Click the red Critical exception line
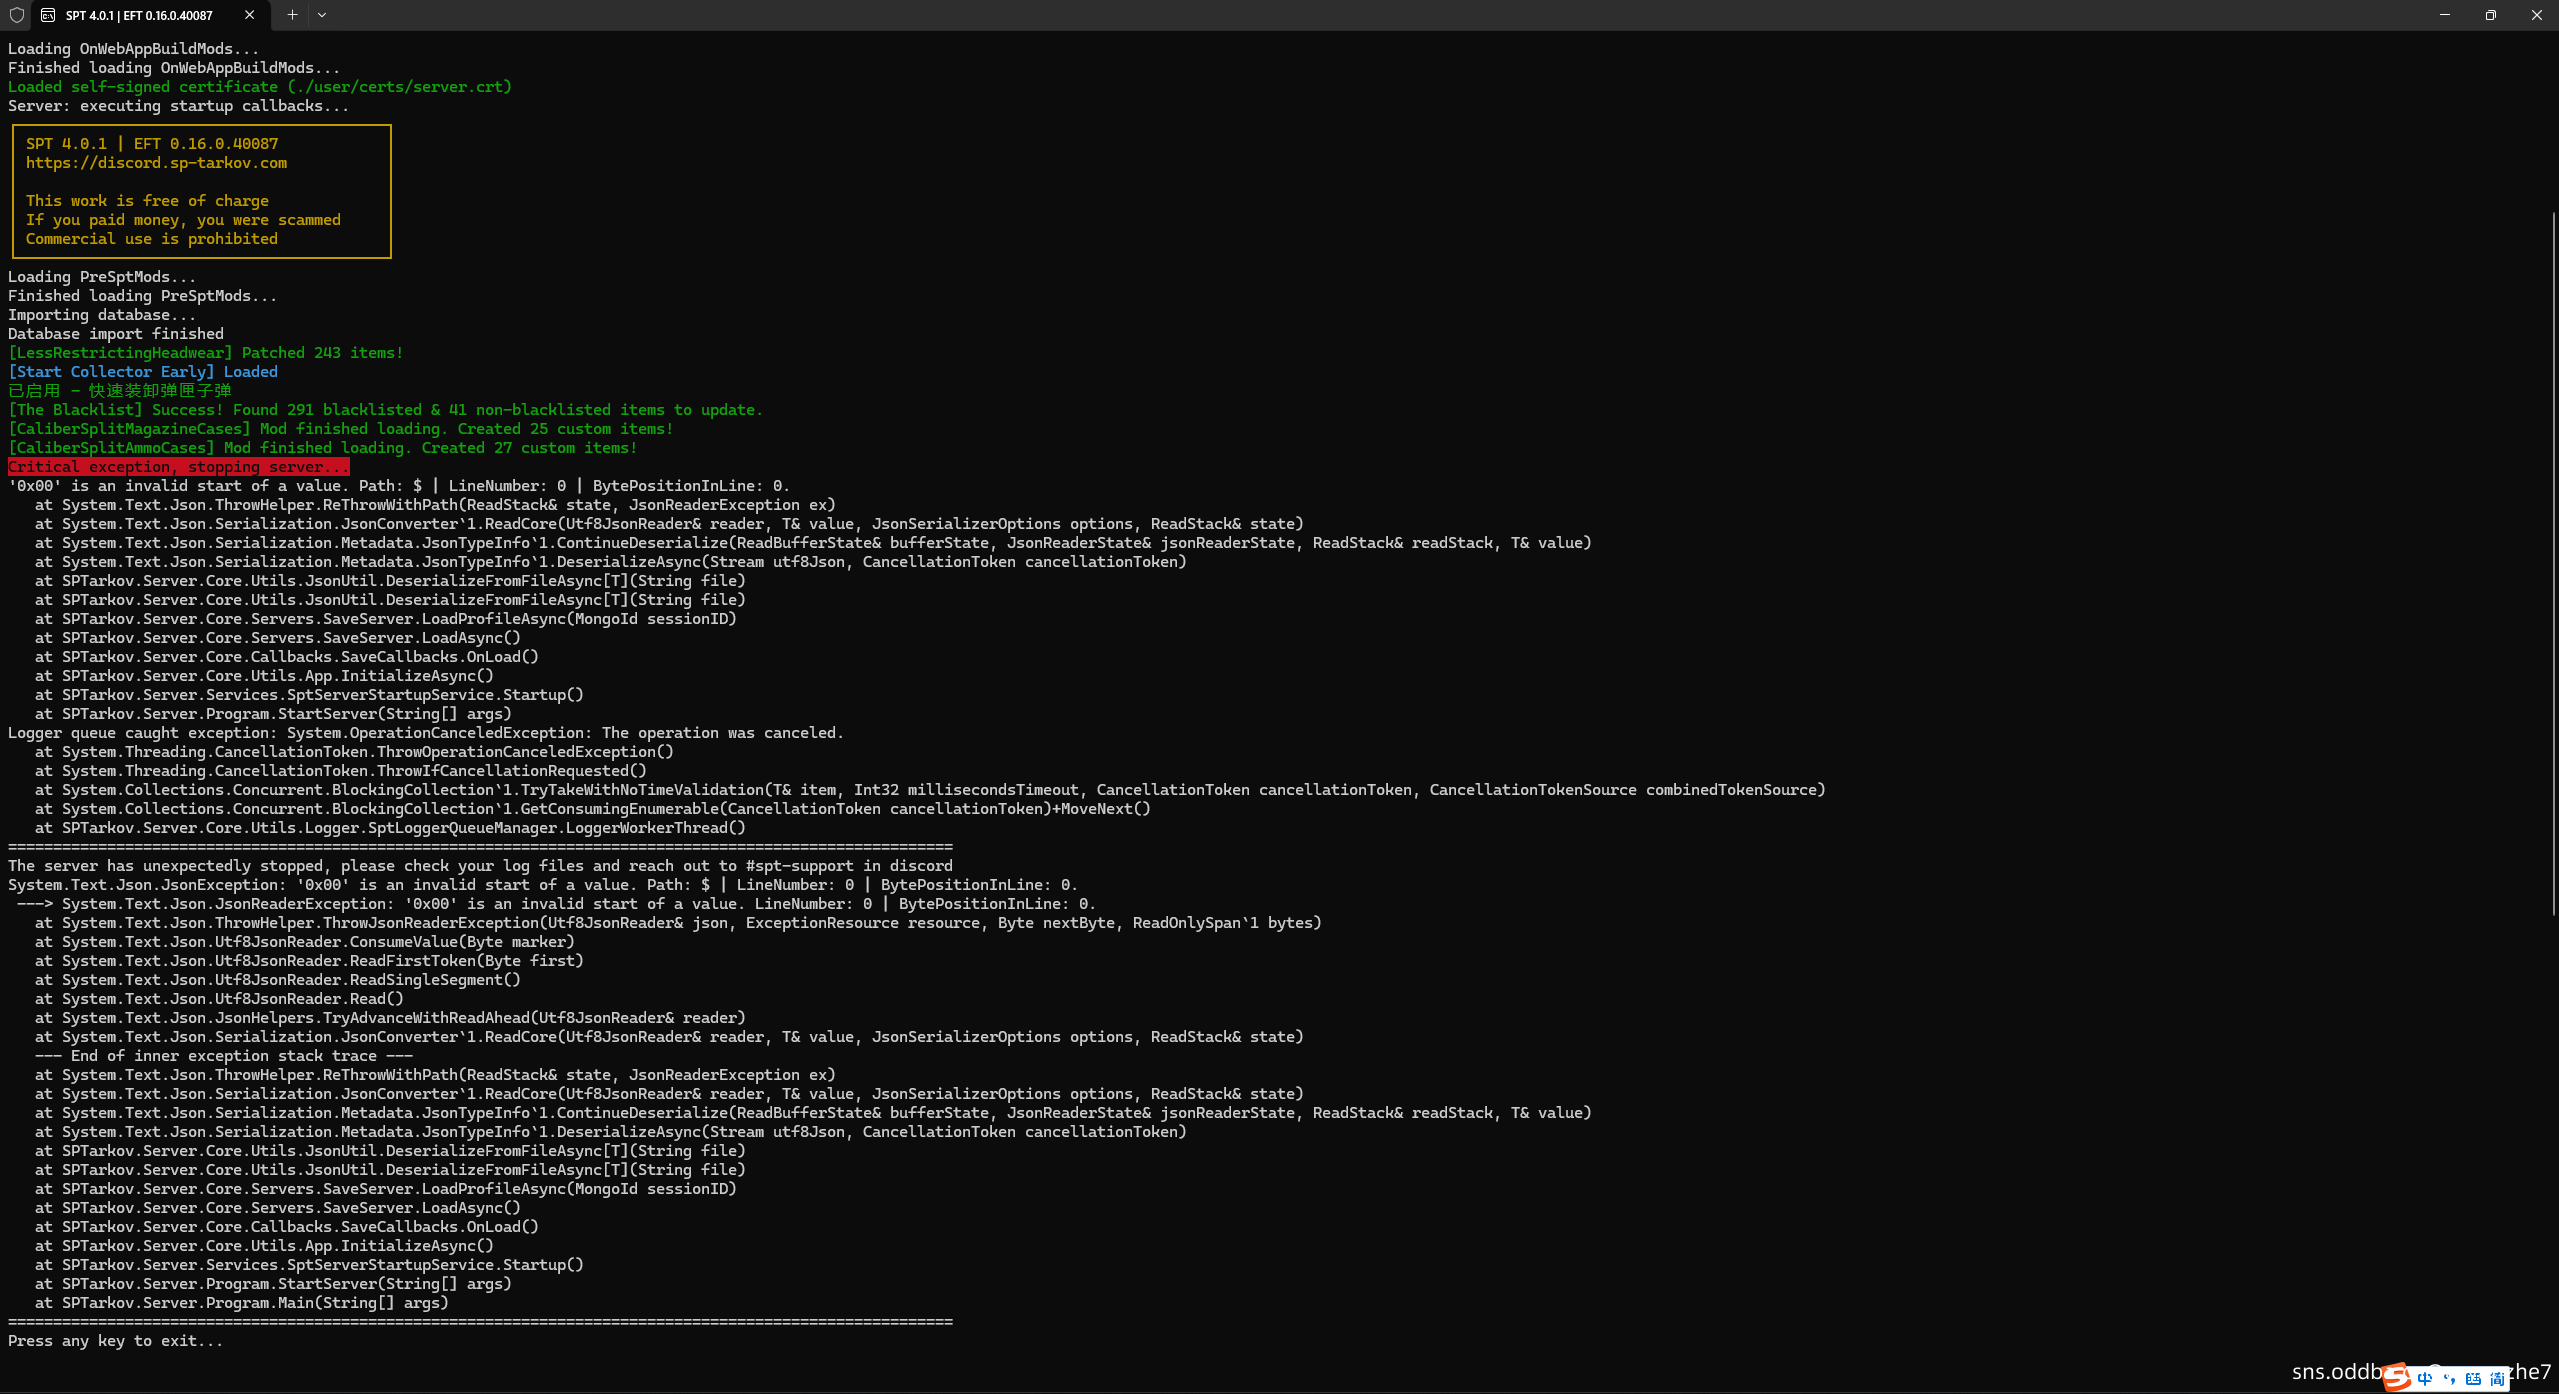This screenshot has width=2559, height=1394. coord(178,467)
